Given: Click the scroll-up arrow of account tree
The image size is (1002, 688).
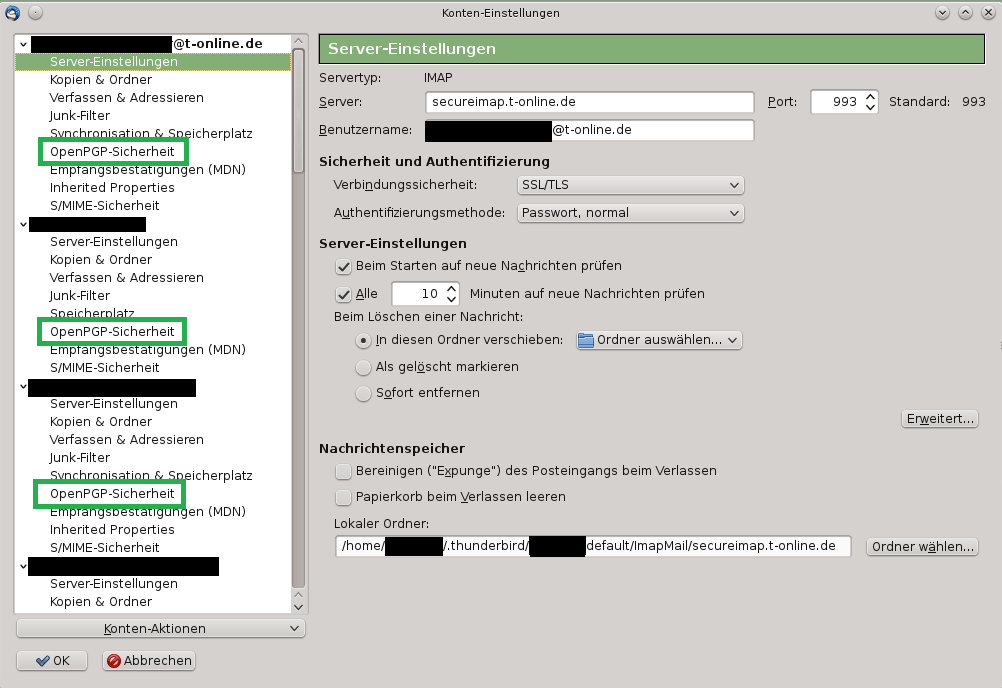Looking at the screenshot, I should [298, 41].
